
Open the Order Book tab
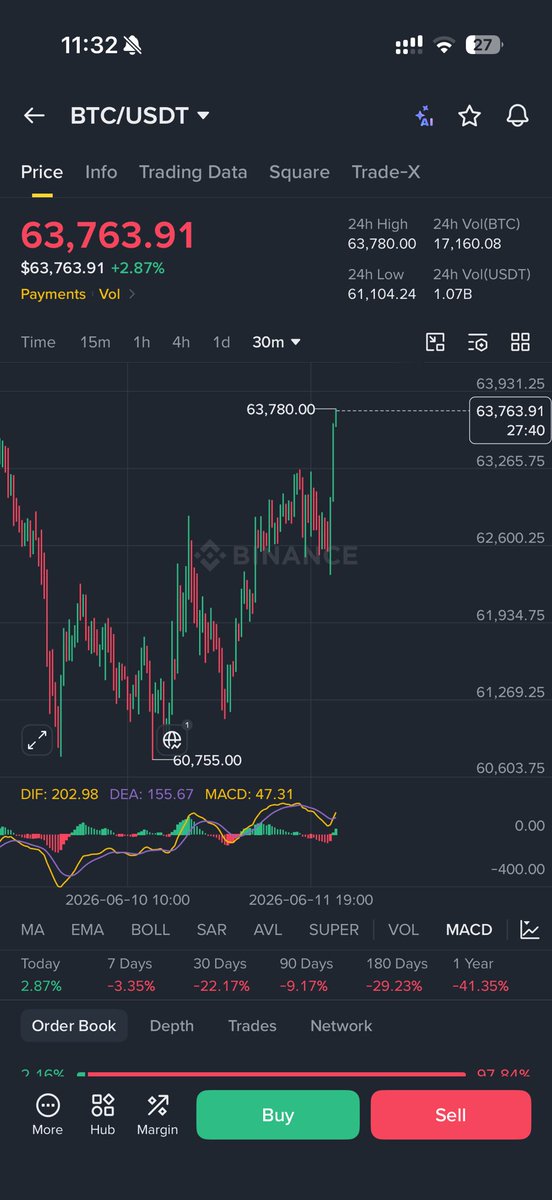coord(74,1026)
